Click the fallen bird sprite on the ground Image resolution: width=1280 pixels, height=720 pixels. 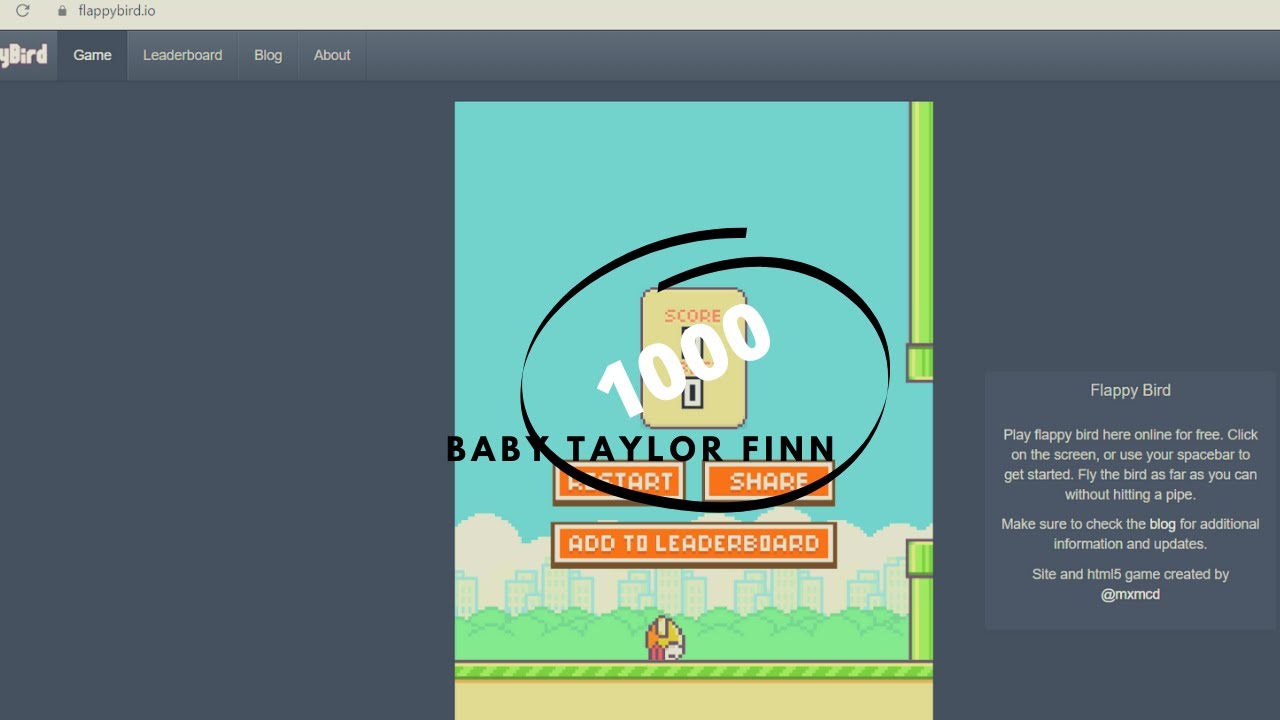click(x=665, y=639)
